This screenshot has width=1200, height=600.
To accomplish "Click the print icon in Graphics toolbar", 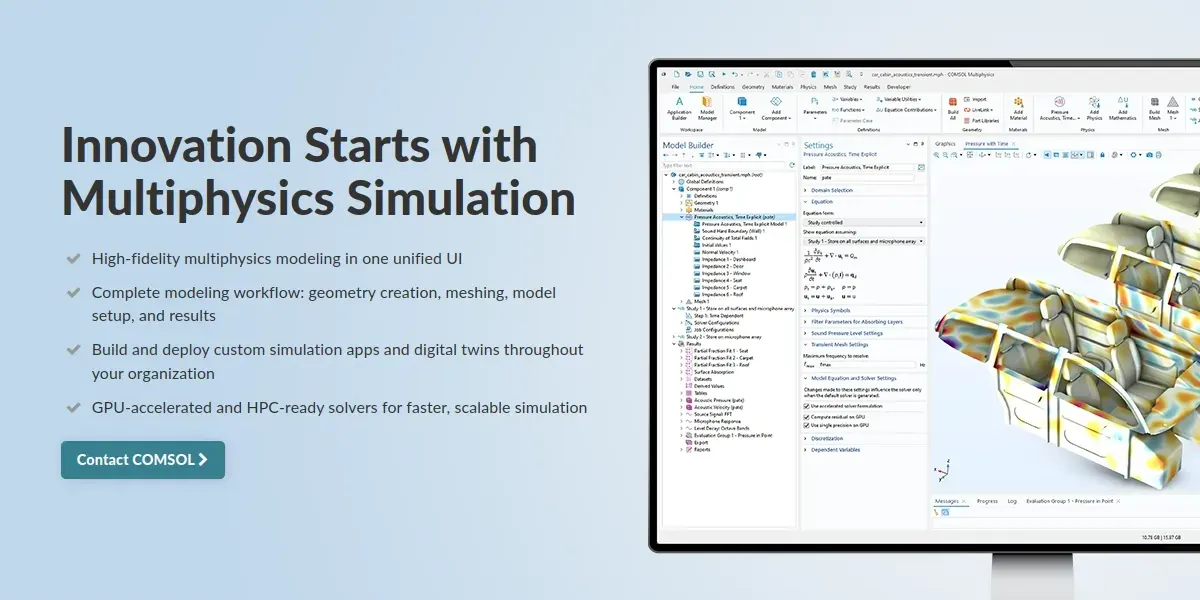I will pos(1158,155).
